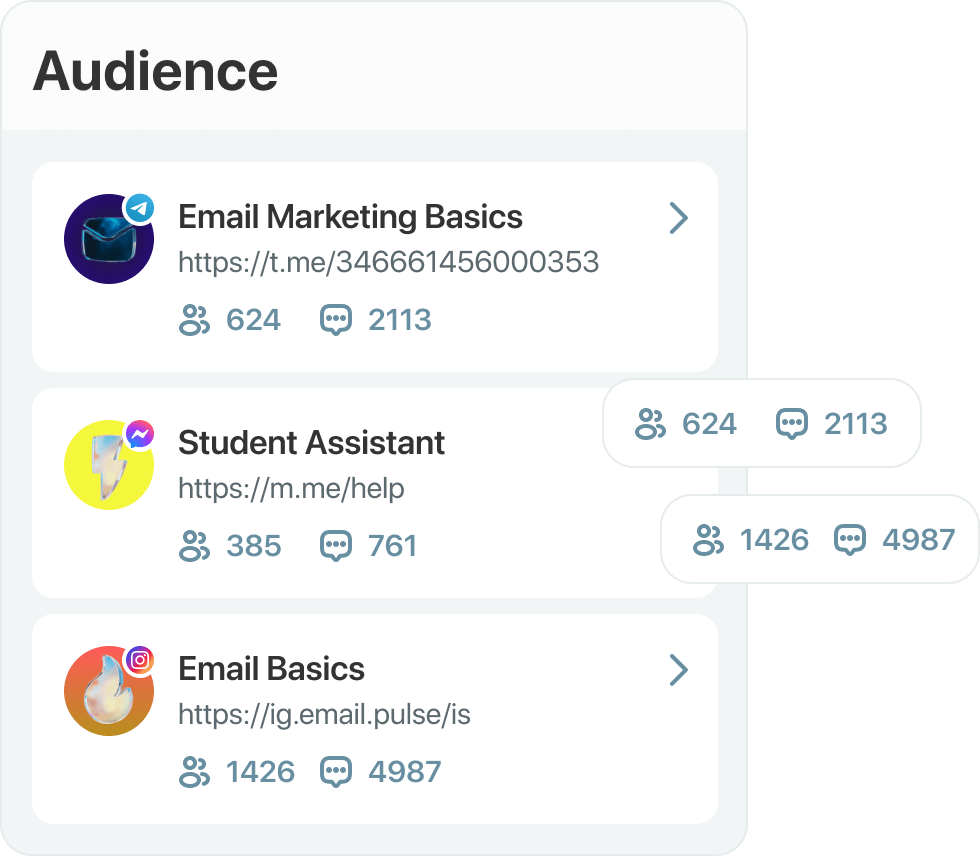This screenshot has width=980, height=856.
Task: Click the Telegram badge on Email Marketing Basics
Action: pyautogui.click(x=140, y=208)
